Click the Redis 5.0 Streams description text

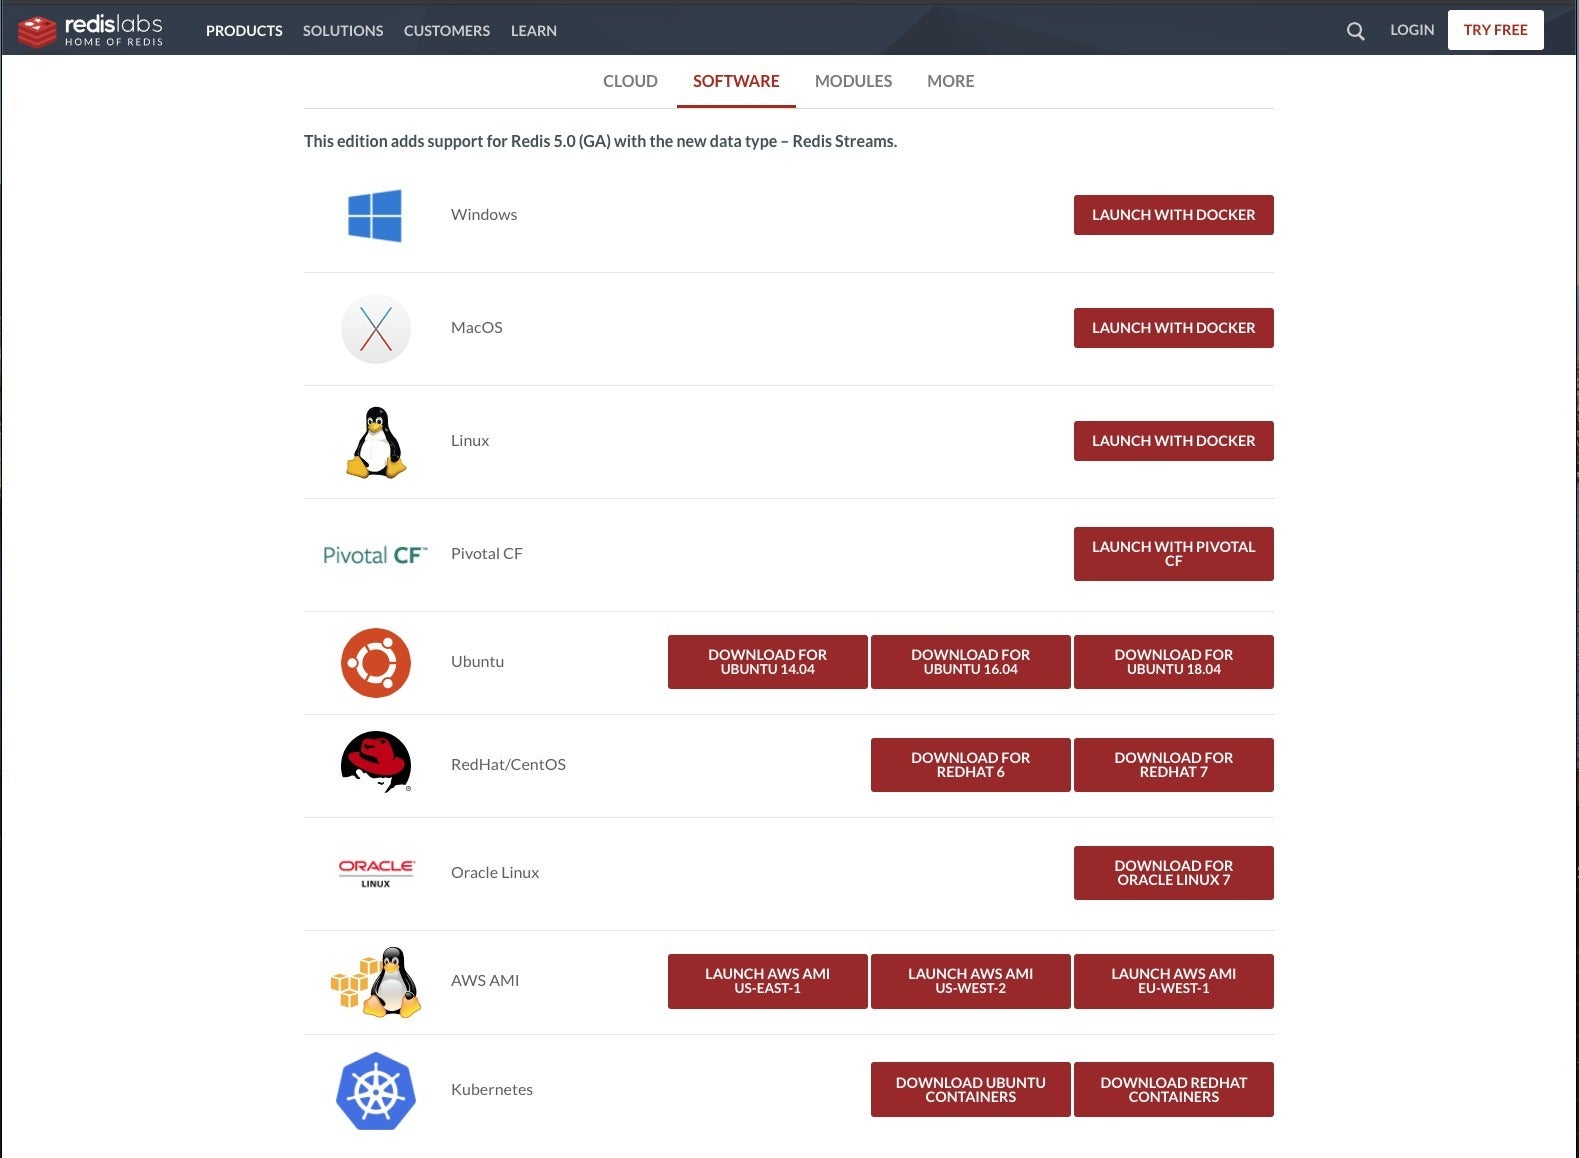(600, 142)
